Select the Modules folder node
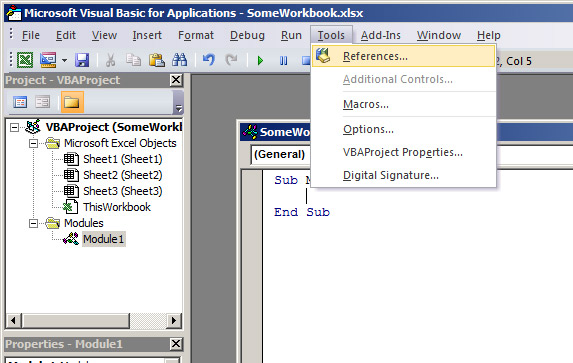 point(84,223)
